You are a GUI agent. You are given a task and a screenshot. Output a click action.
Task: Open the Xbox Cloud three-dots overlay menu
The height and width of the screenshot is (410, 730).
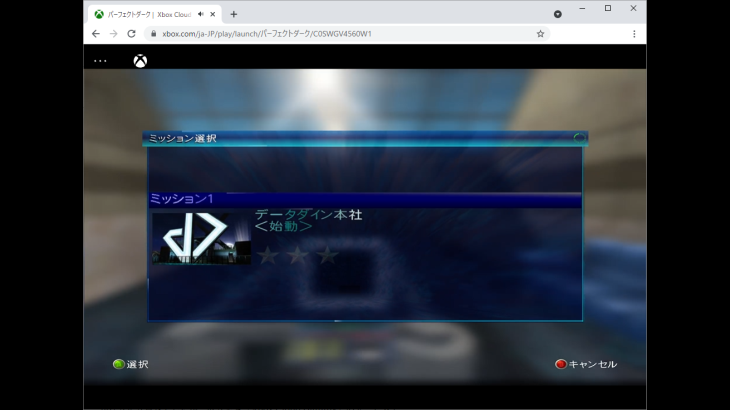[x=100, y=61]
